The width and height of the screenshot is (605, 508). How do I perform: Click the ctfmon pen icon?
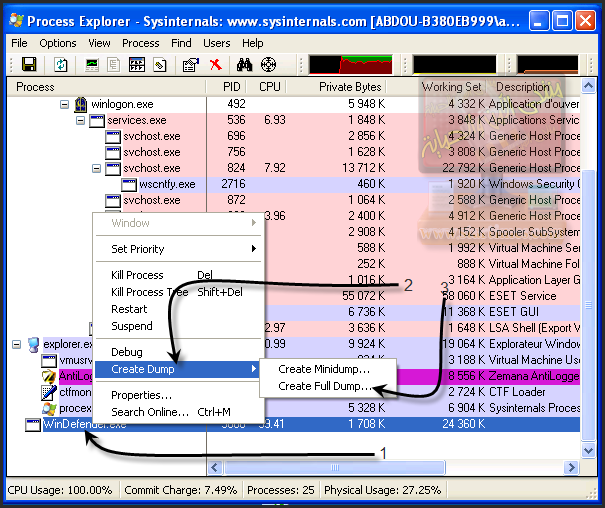(x=49, y=392)
